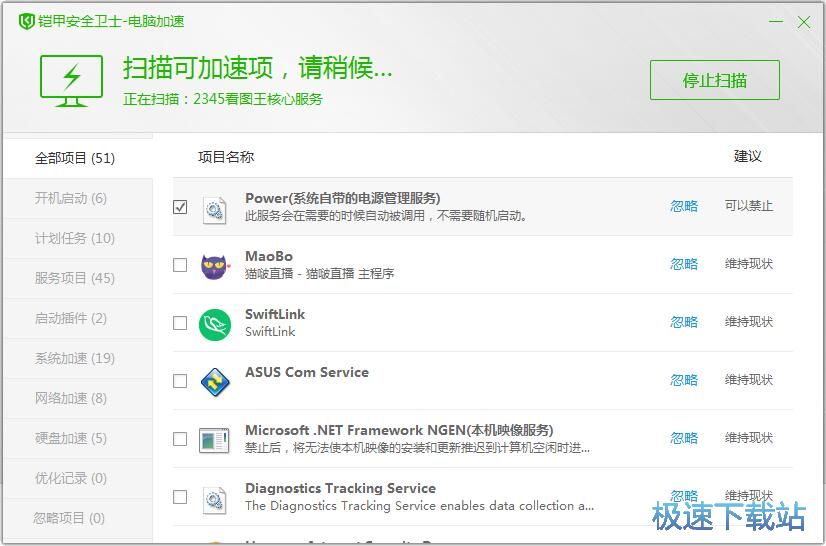Click the Diagnostics Tracking Service title
The image size is (826, 546).
[340, 488]
